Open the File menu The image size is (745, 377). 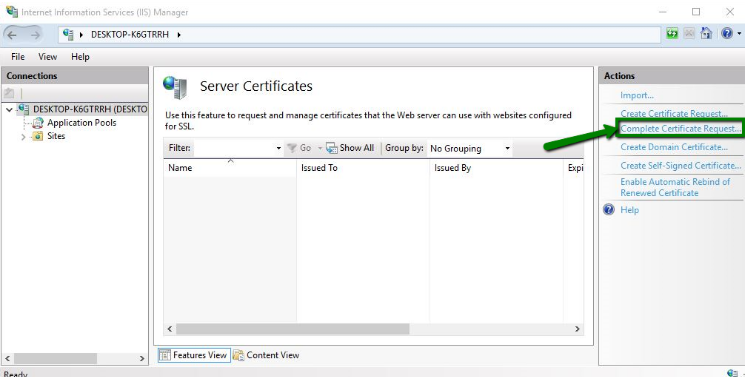pos(18,57)
